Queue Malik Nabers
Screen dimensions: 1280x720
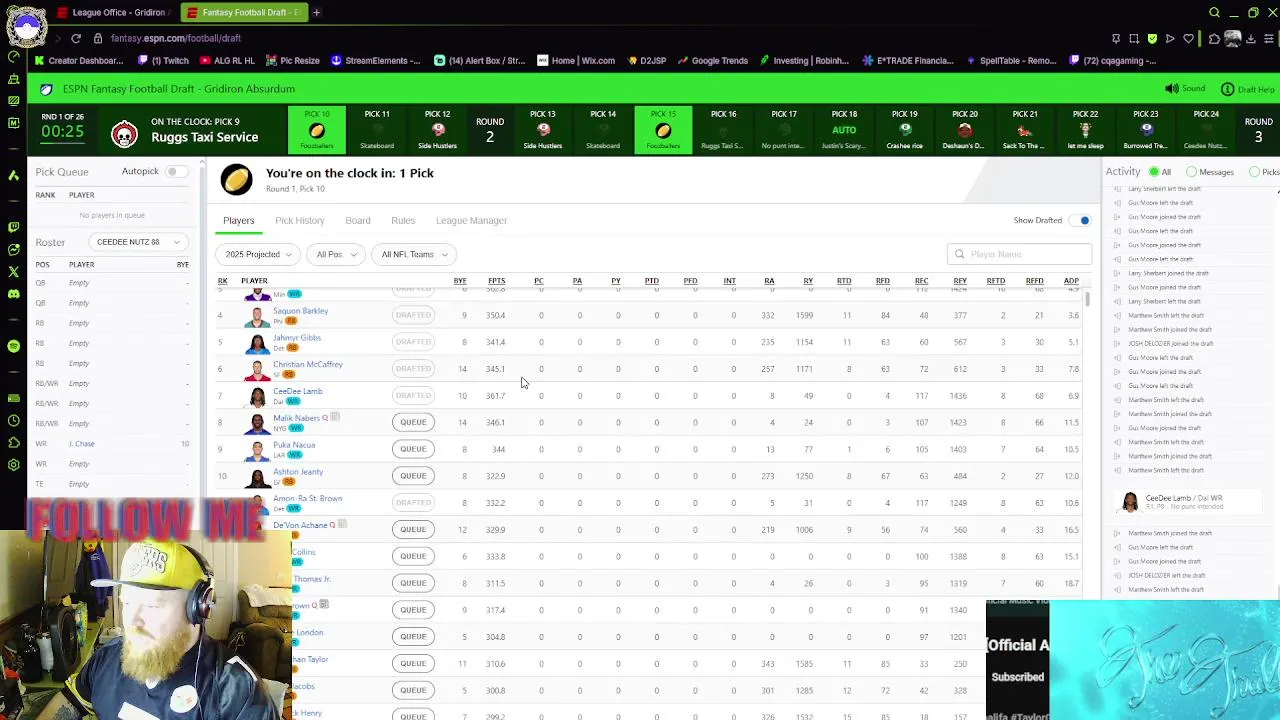click(413, 422)
